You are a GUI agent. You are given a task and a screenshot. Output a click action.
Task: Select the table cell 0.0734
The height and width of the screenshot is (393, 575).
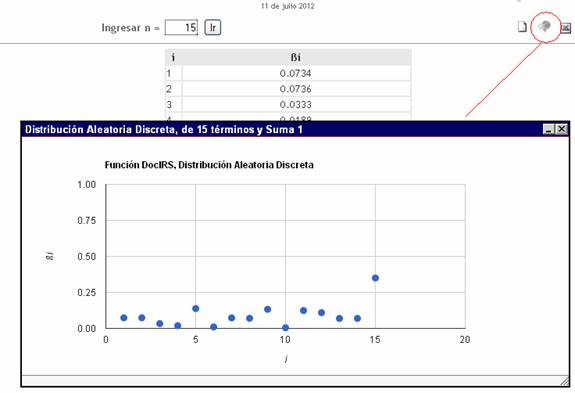(x=296, y=73)
